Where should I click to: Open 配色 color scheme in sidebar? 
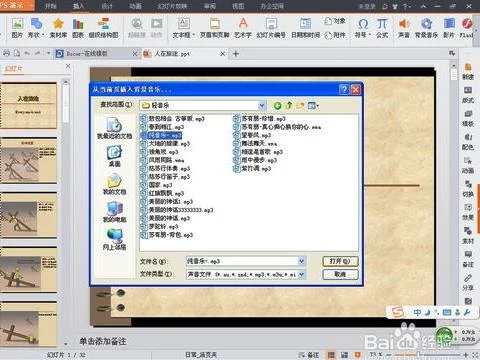point(468,142)
